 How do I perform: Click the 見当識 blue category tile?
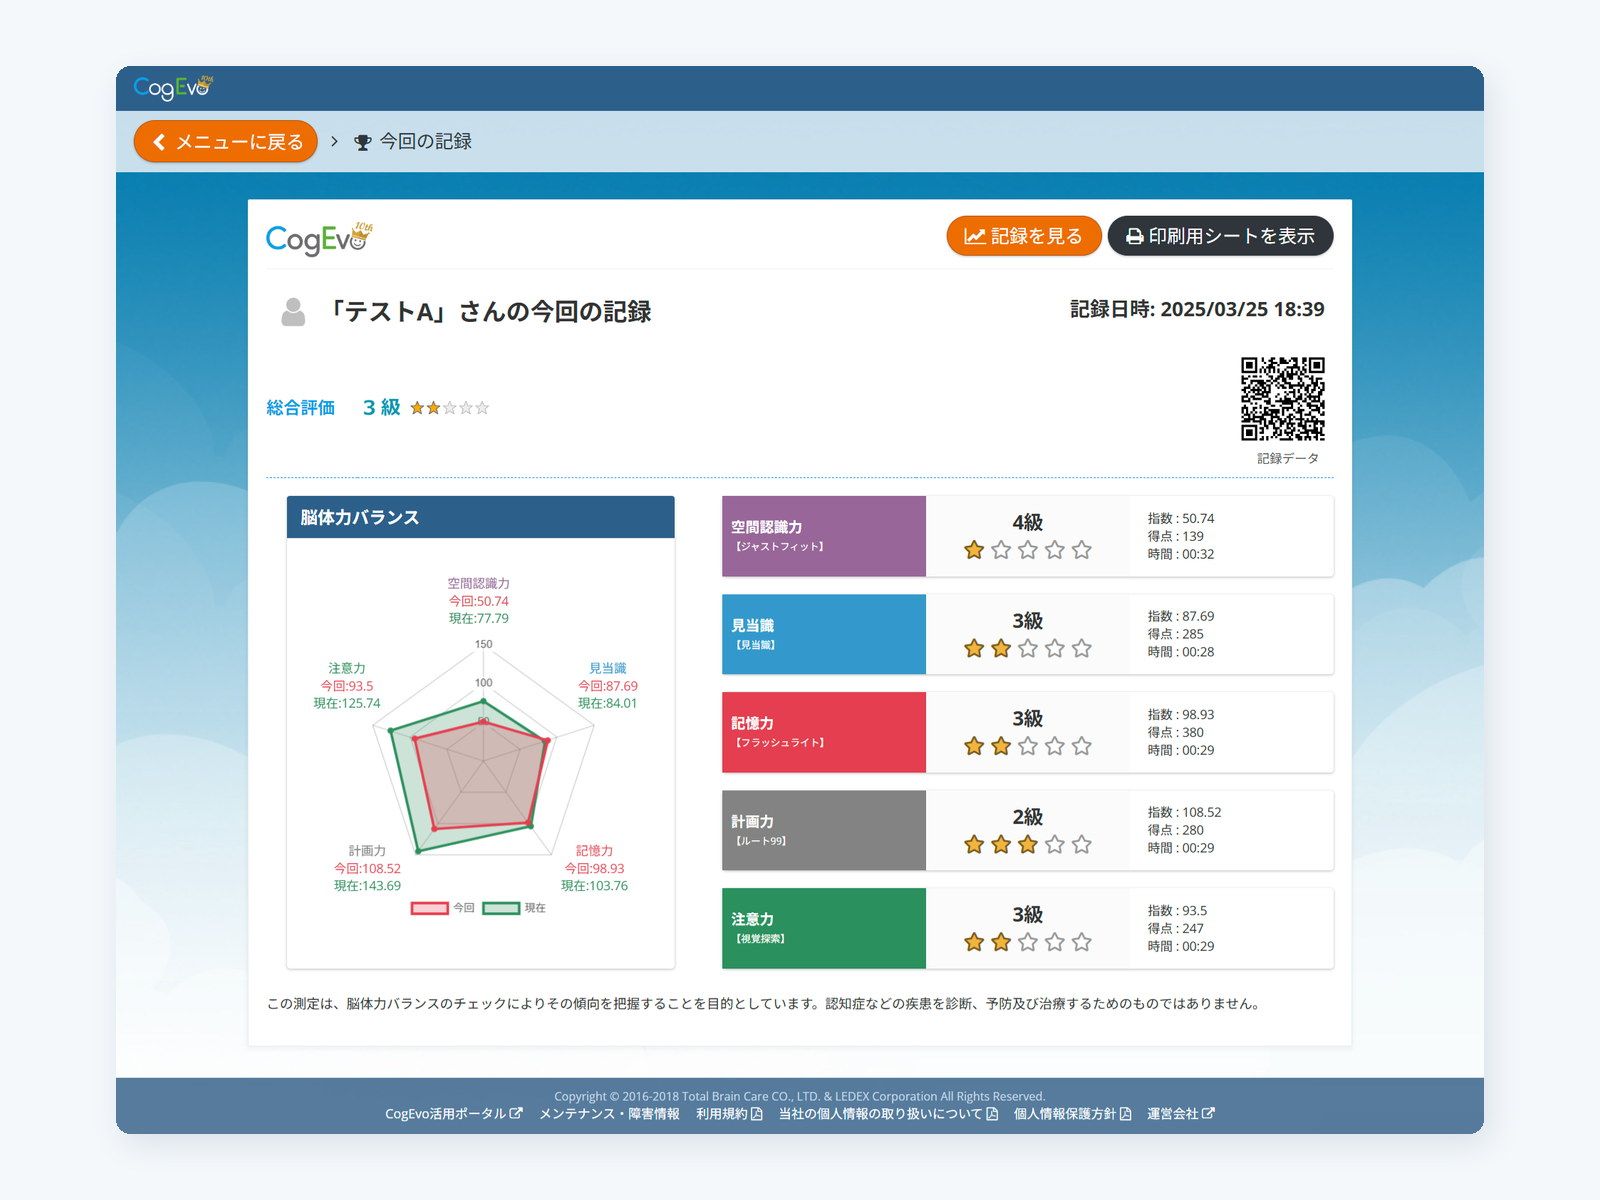824,634
